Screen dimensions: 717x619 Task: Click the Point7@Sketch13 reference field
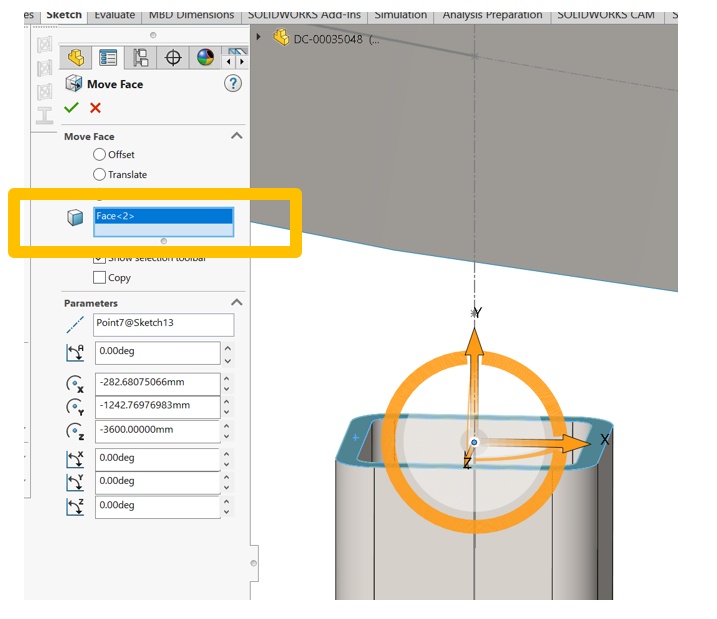coord(163,325)
